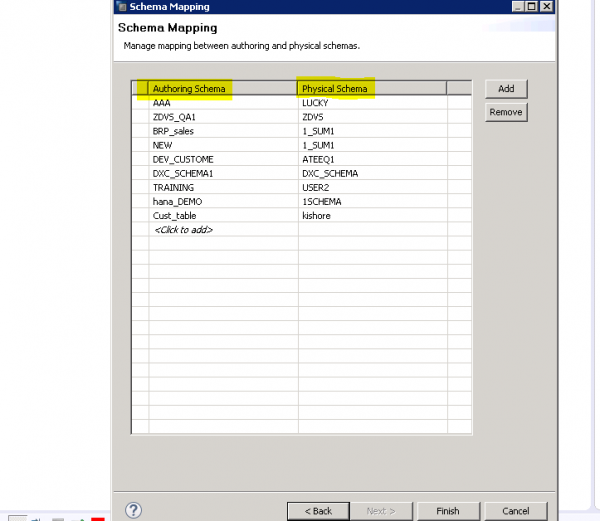
Task: Select 1_SUM1 in the NEW row
Action: tap(373, 145)
